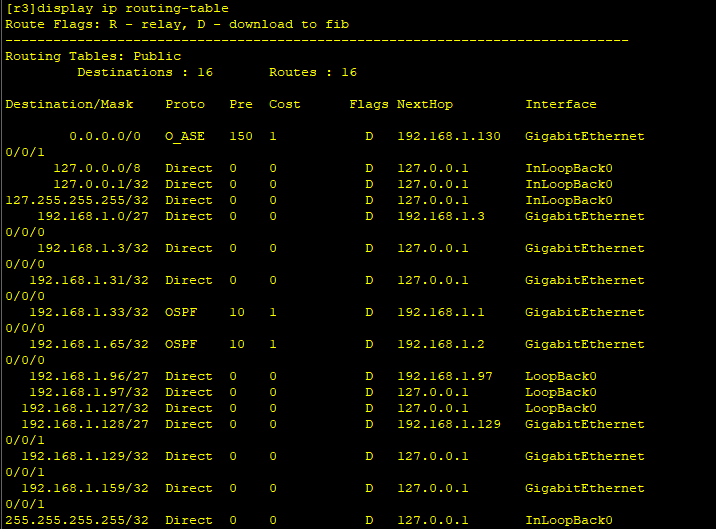Image resolution: width=716 pixels, height=529 pixels.
Task: Select the 'Route Flags: R - relay' line
Action: [x=177, y=24]
